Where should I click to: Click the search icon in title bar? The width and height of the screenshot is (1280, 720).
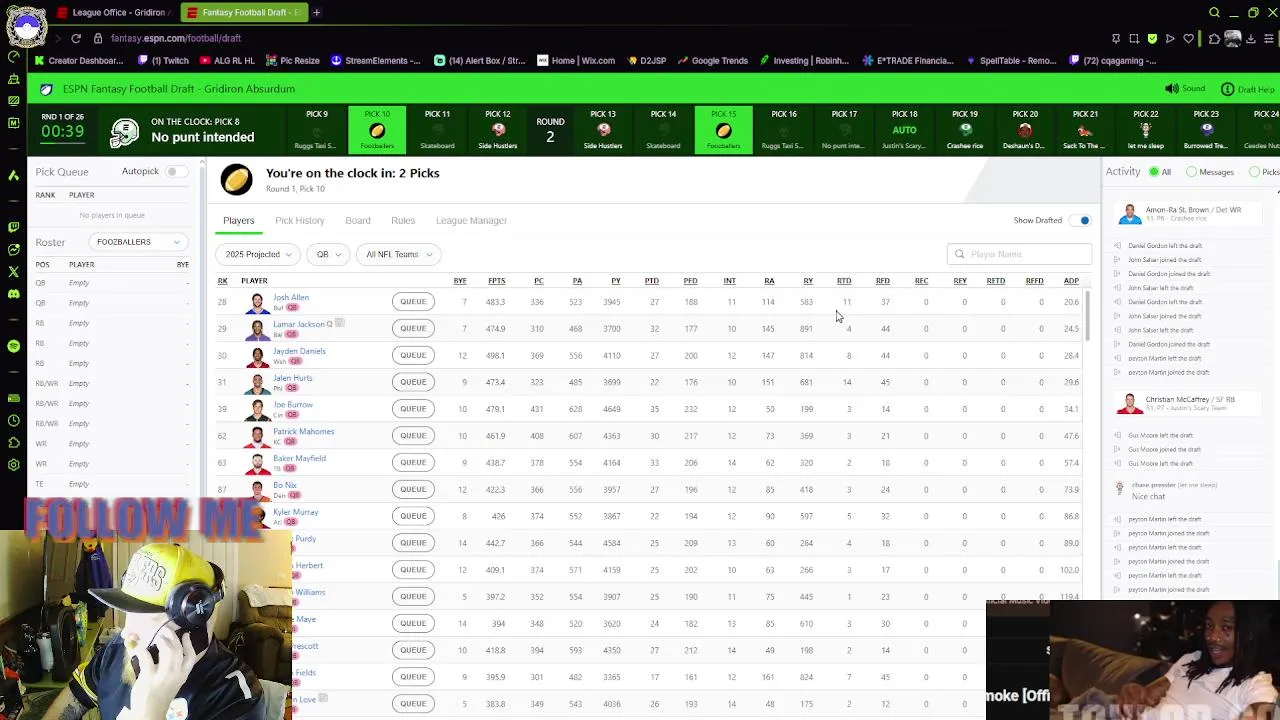1214,12
